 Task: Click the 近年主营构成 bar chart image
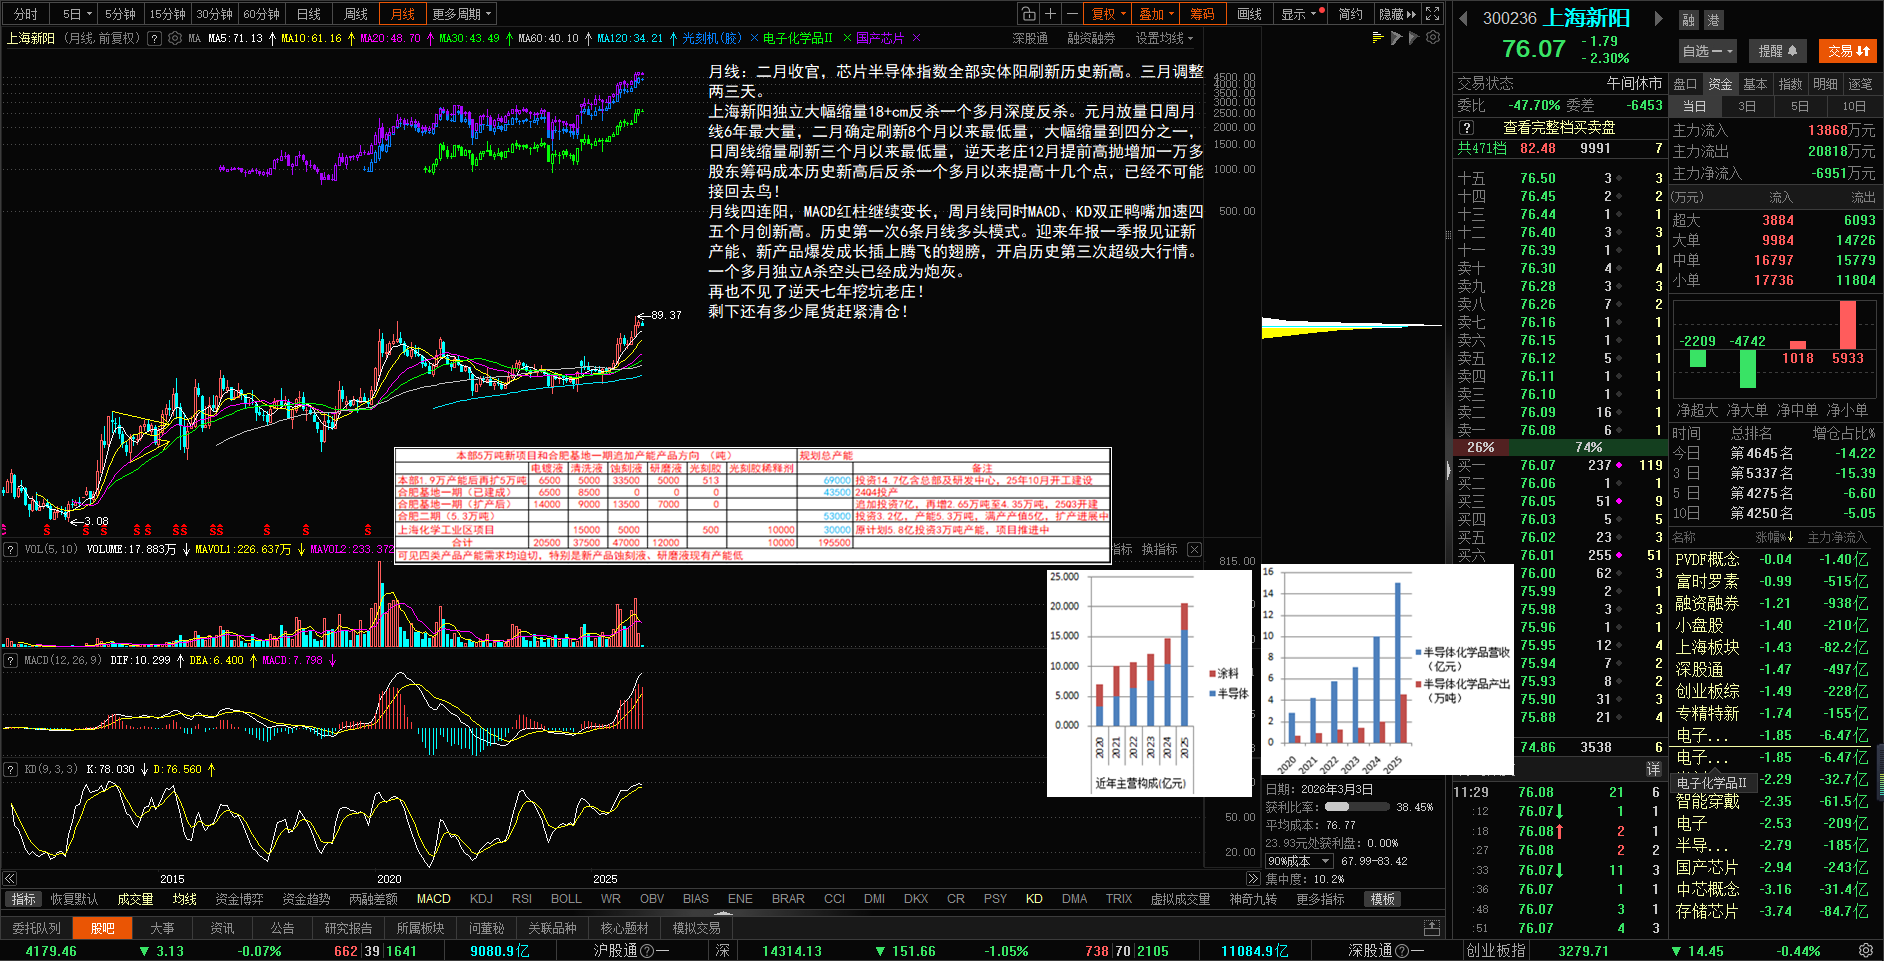pos(1149,683)
